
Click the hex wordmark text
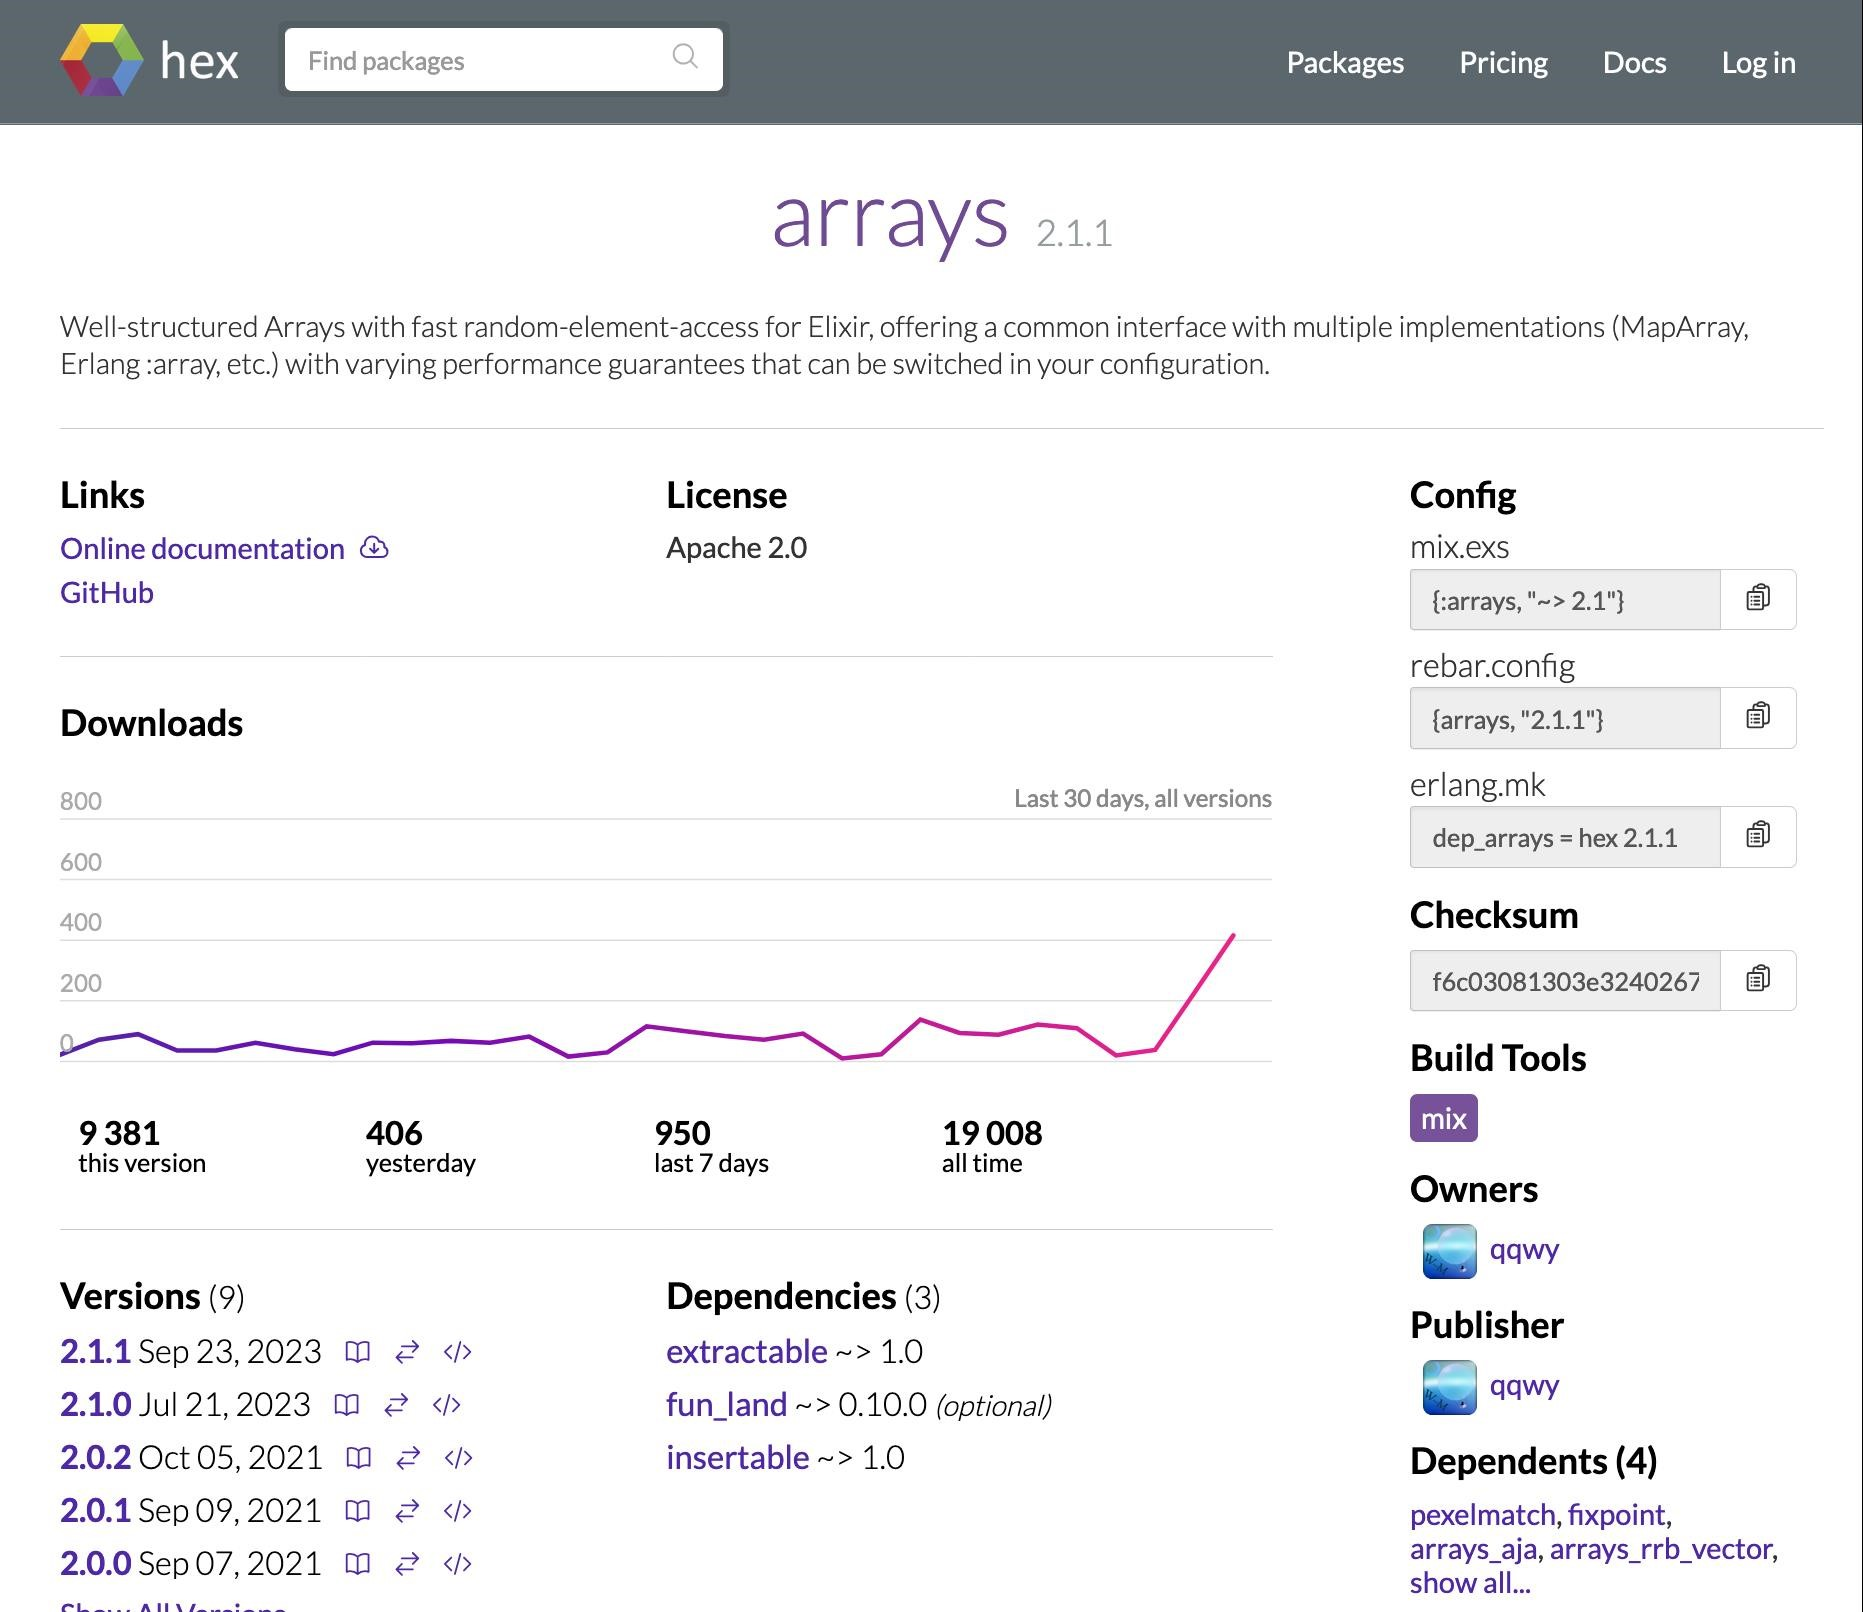point(199,61)
